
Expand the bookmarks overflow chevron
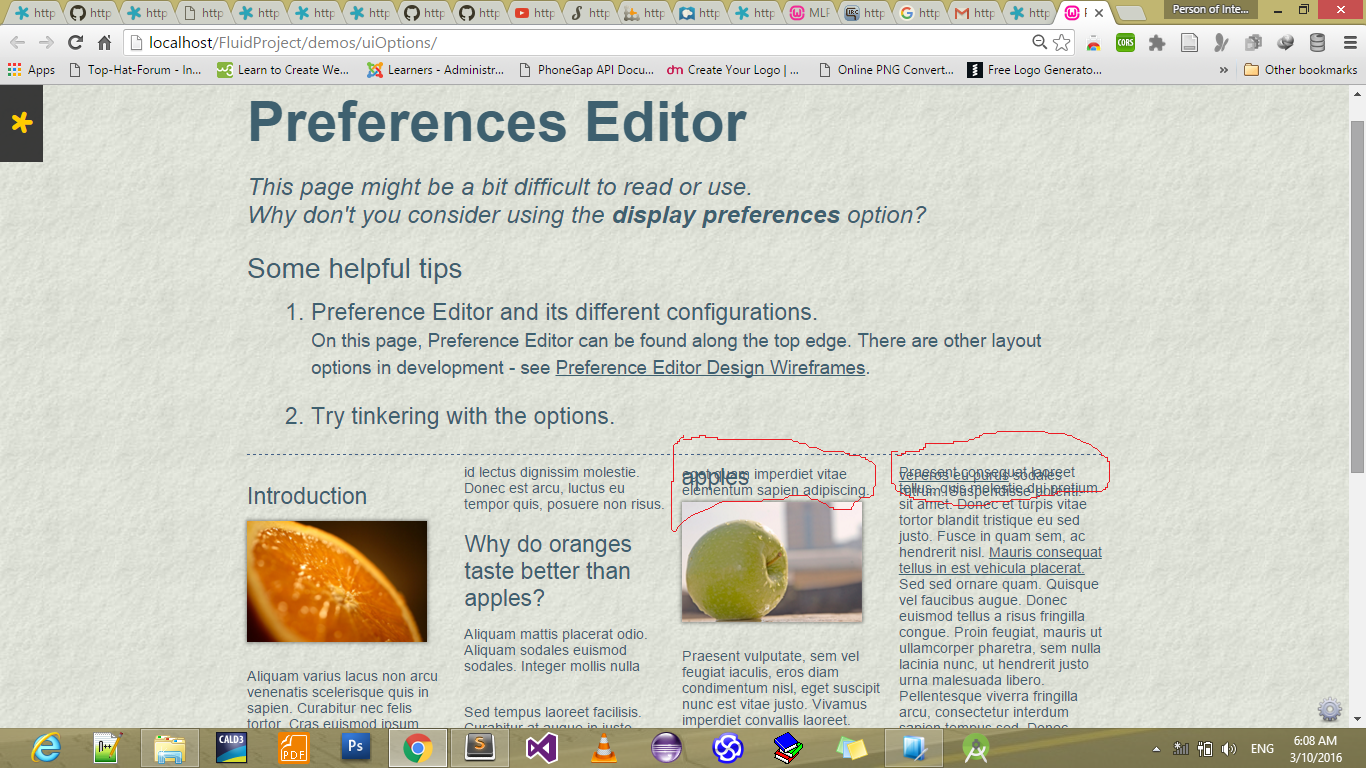tap(1223, 70)
